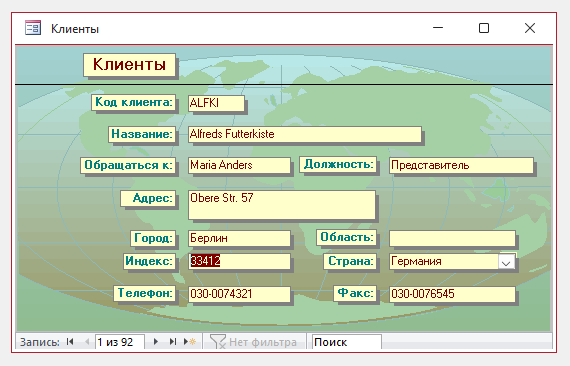Minimize the Клиенты window
Image resolution: width=570 pixels, height=366 pixels.
(x=438, y=28)
